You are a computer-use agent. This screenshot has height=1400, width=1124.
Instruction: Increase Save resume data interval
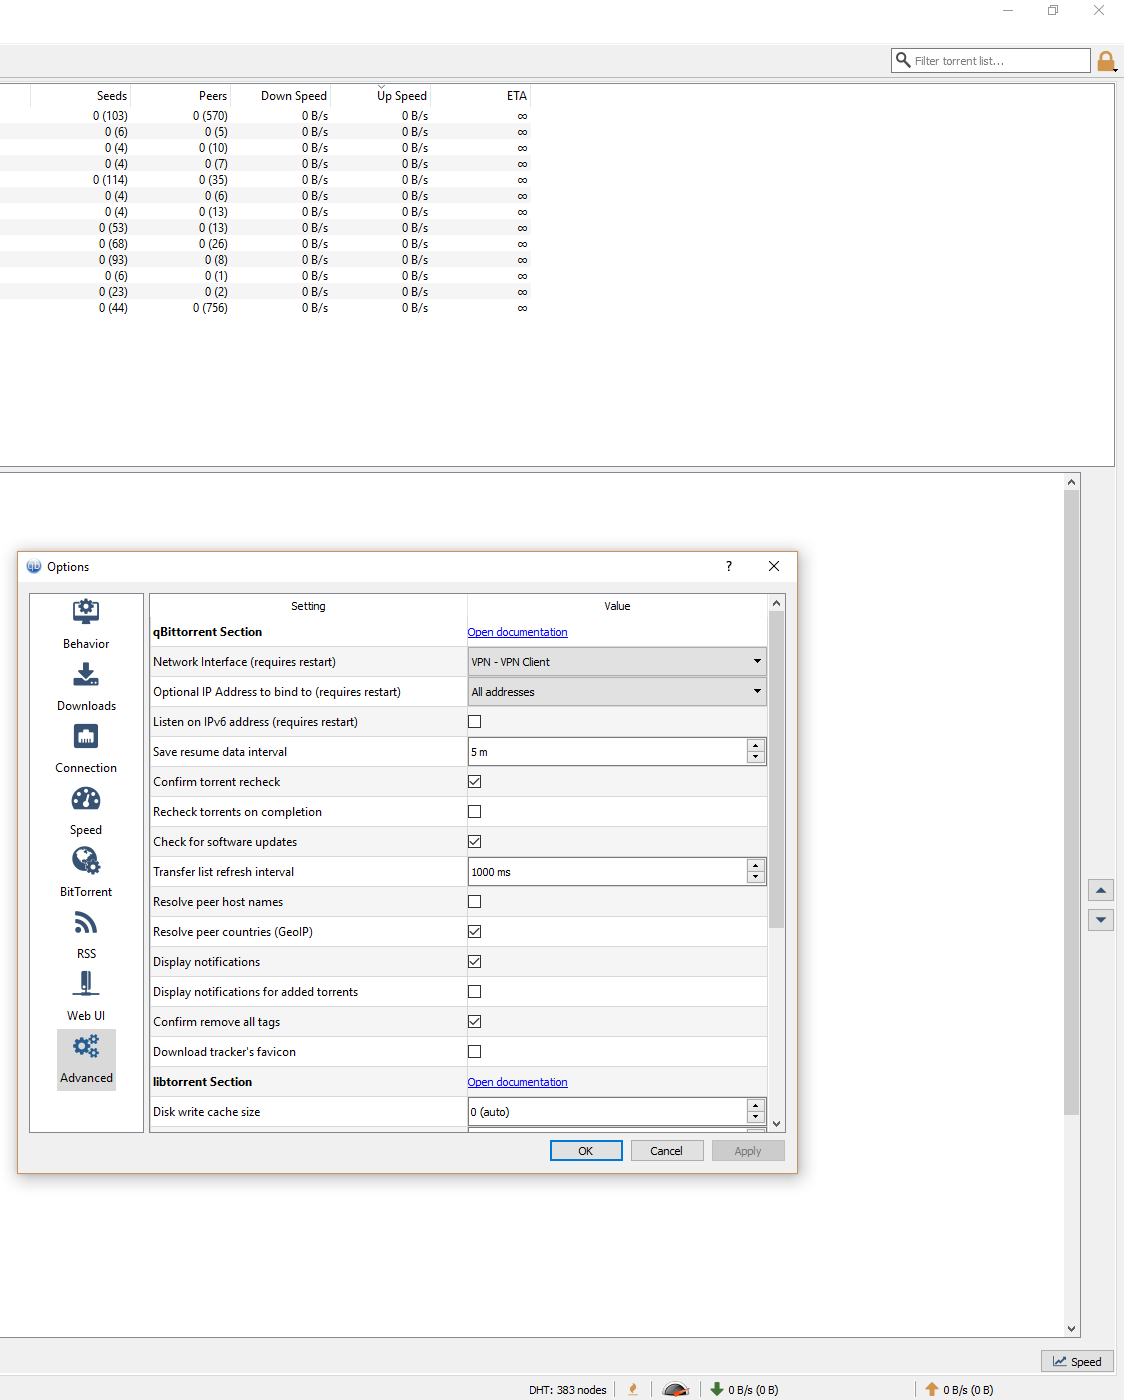tap(756, 746)
